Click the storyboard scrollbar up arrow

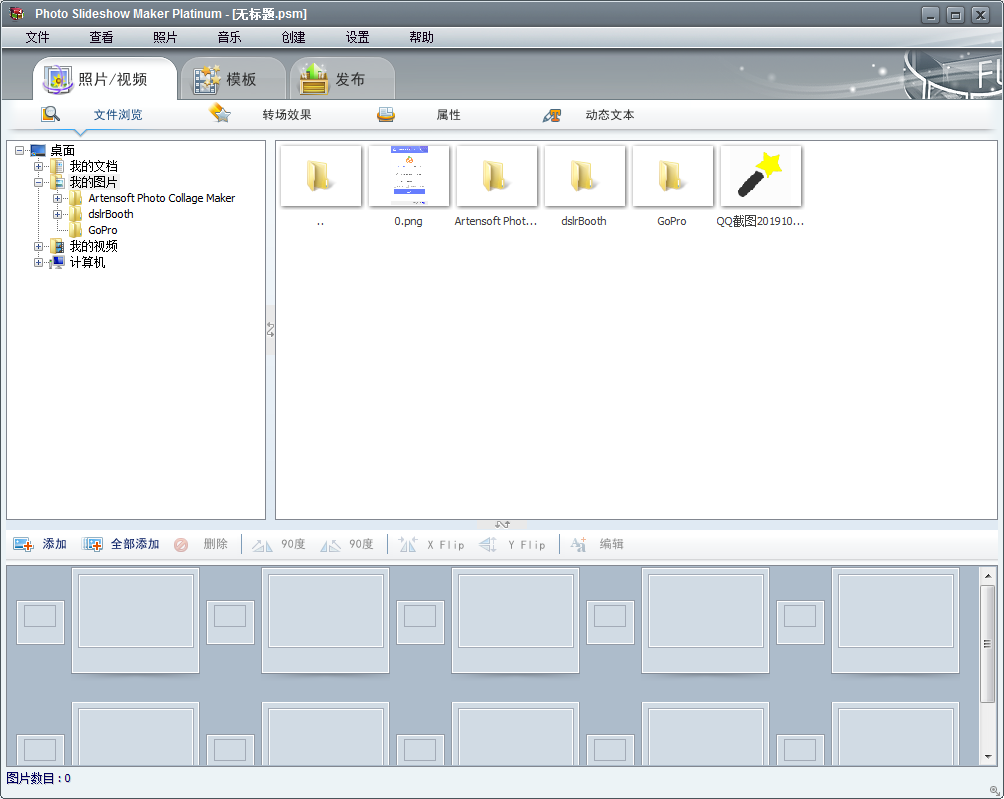(987, 576)
